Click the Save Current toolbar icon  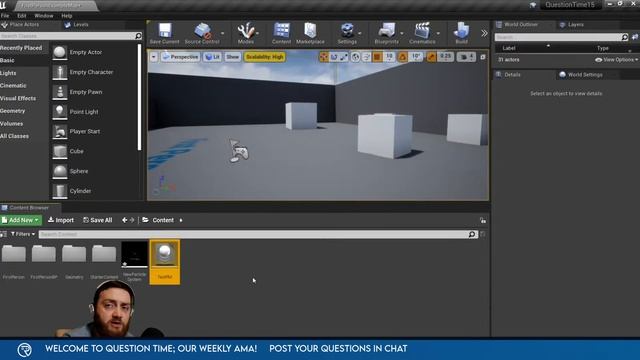point(164,31)
